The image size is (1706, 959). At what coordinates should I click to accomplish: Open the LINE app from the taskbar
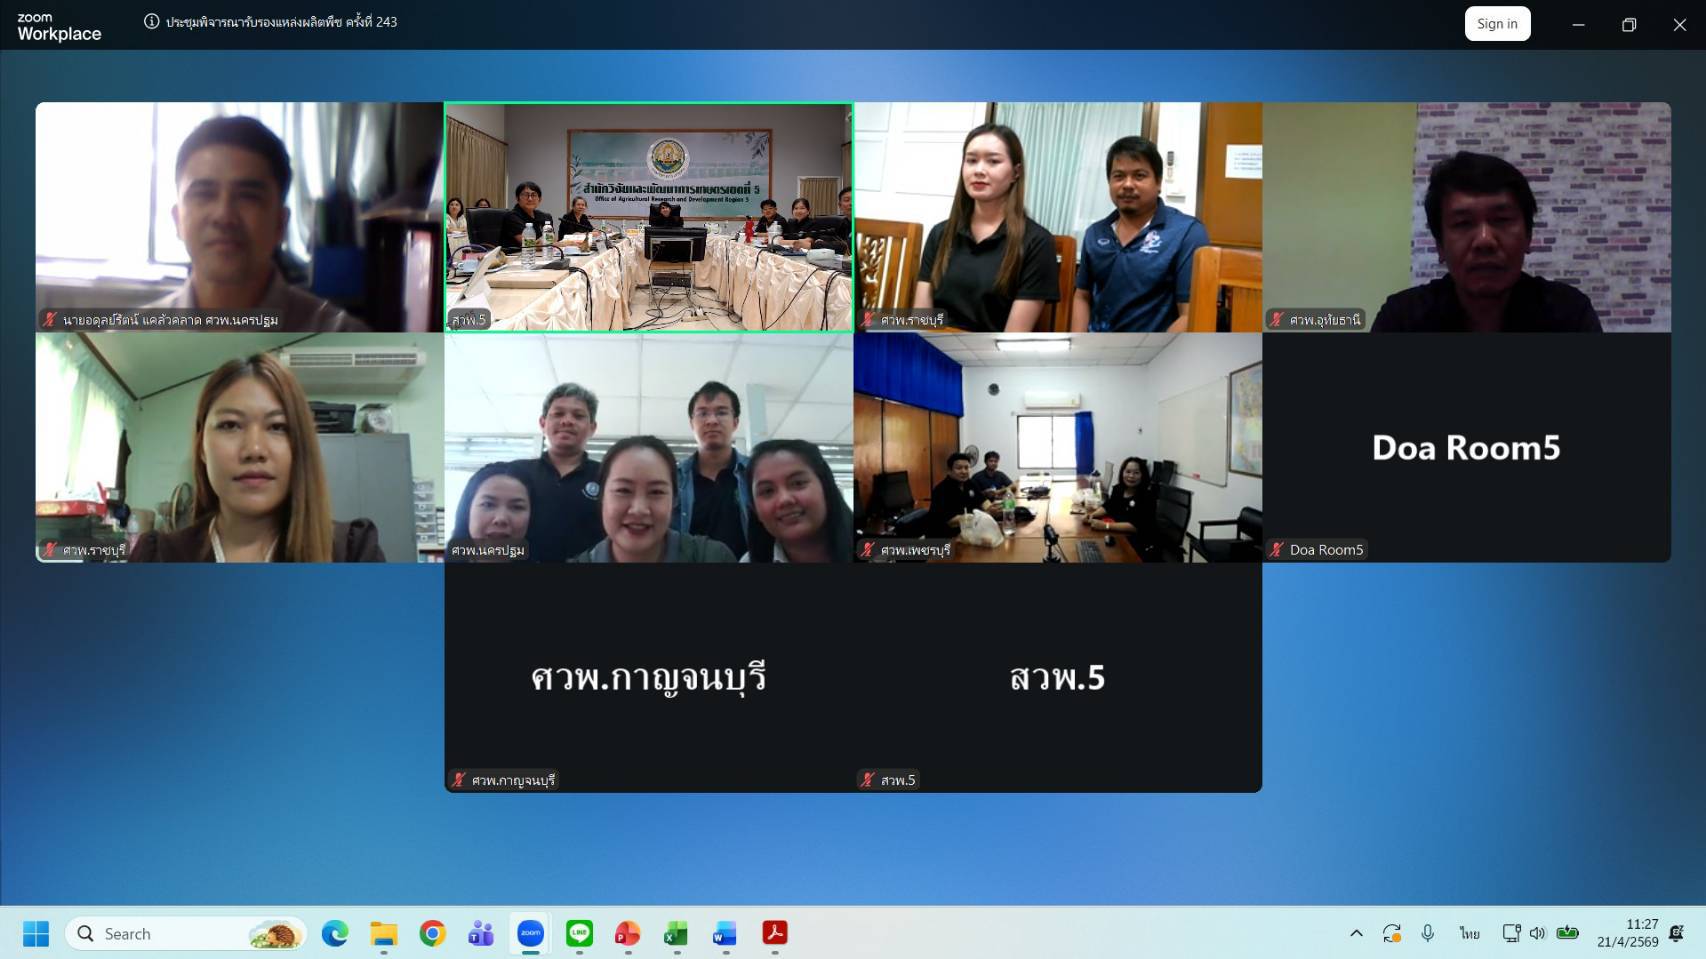coord(579,933)
